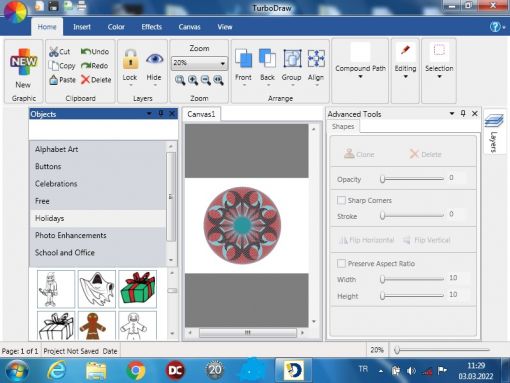
Task: Open the Canvas ribbon tab
Action: pos(189,27)
